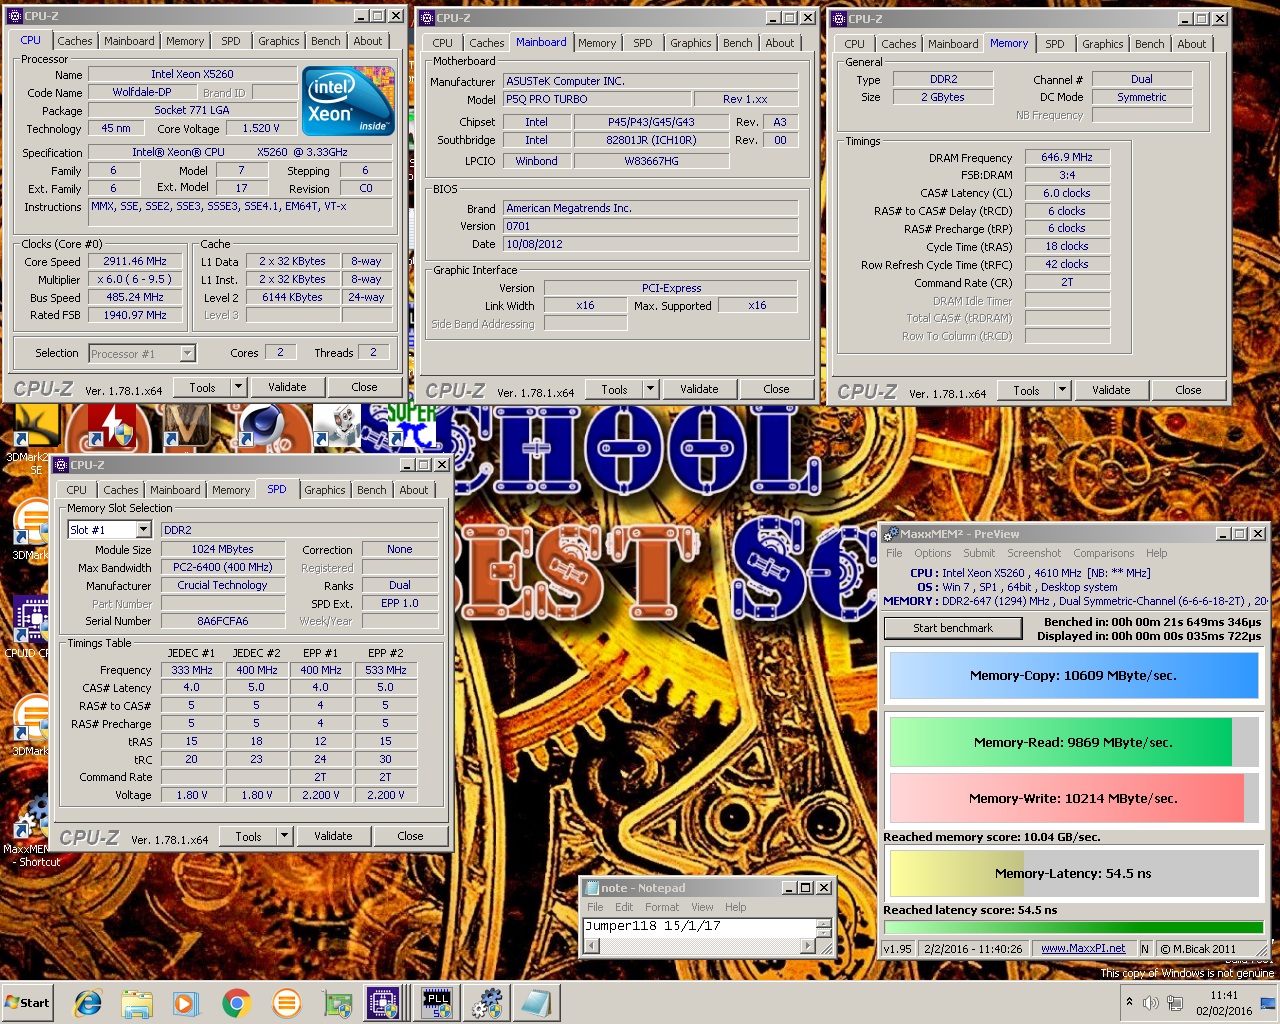Screen dimensions: 1280x1024
Task: Select About tab in CPU-Z SPD window
Action: (414, 490)
